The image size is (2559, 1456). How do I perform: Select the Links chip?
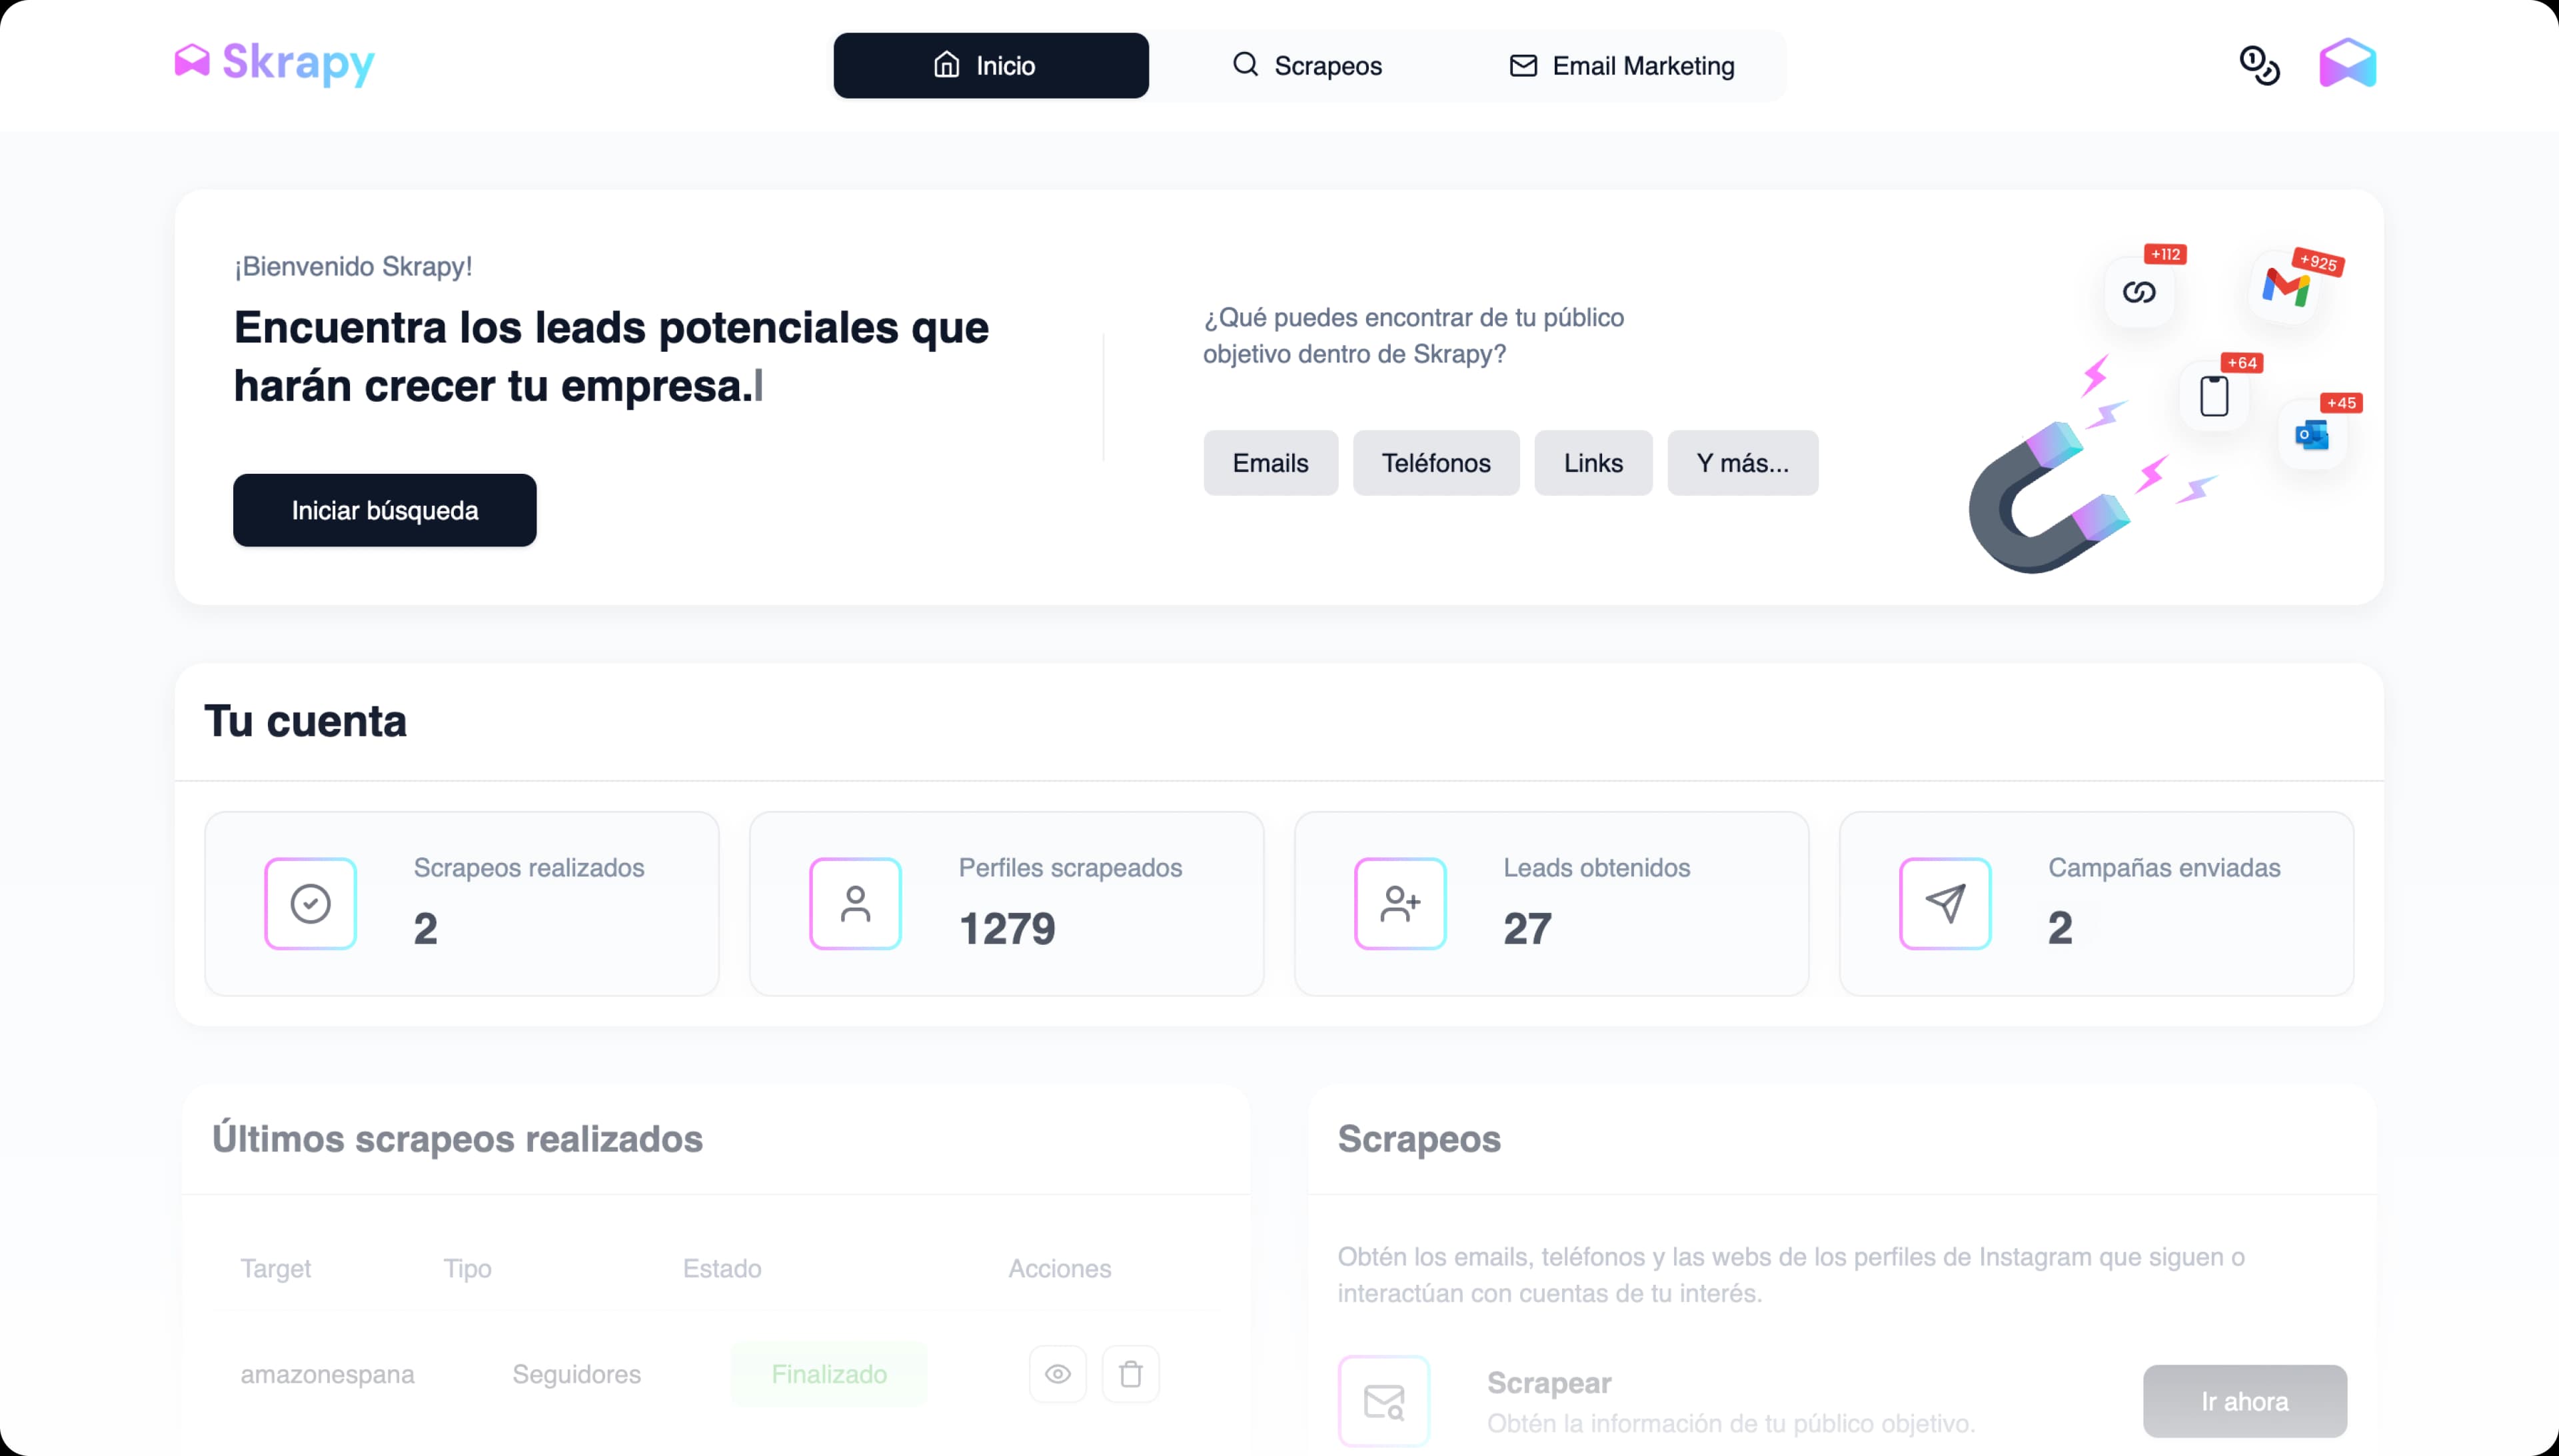point(1593,463)
